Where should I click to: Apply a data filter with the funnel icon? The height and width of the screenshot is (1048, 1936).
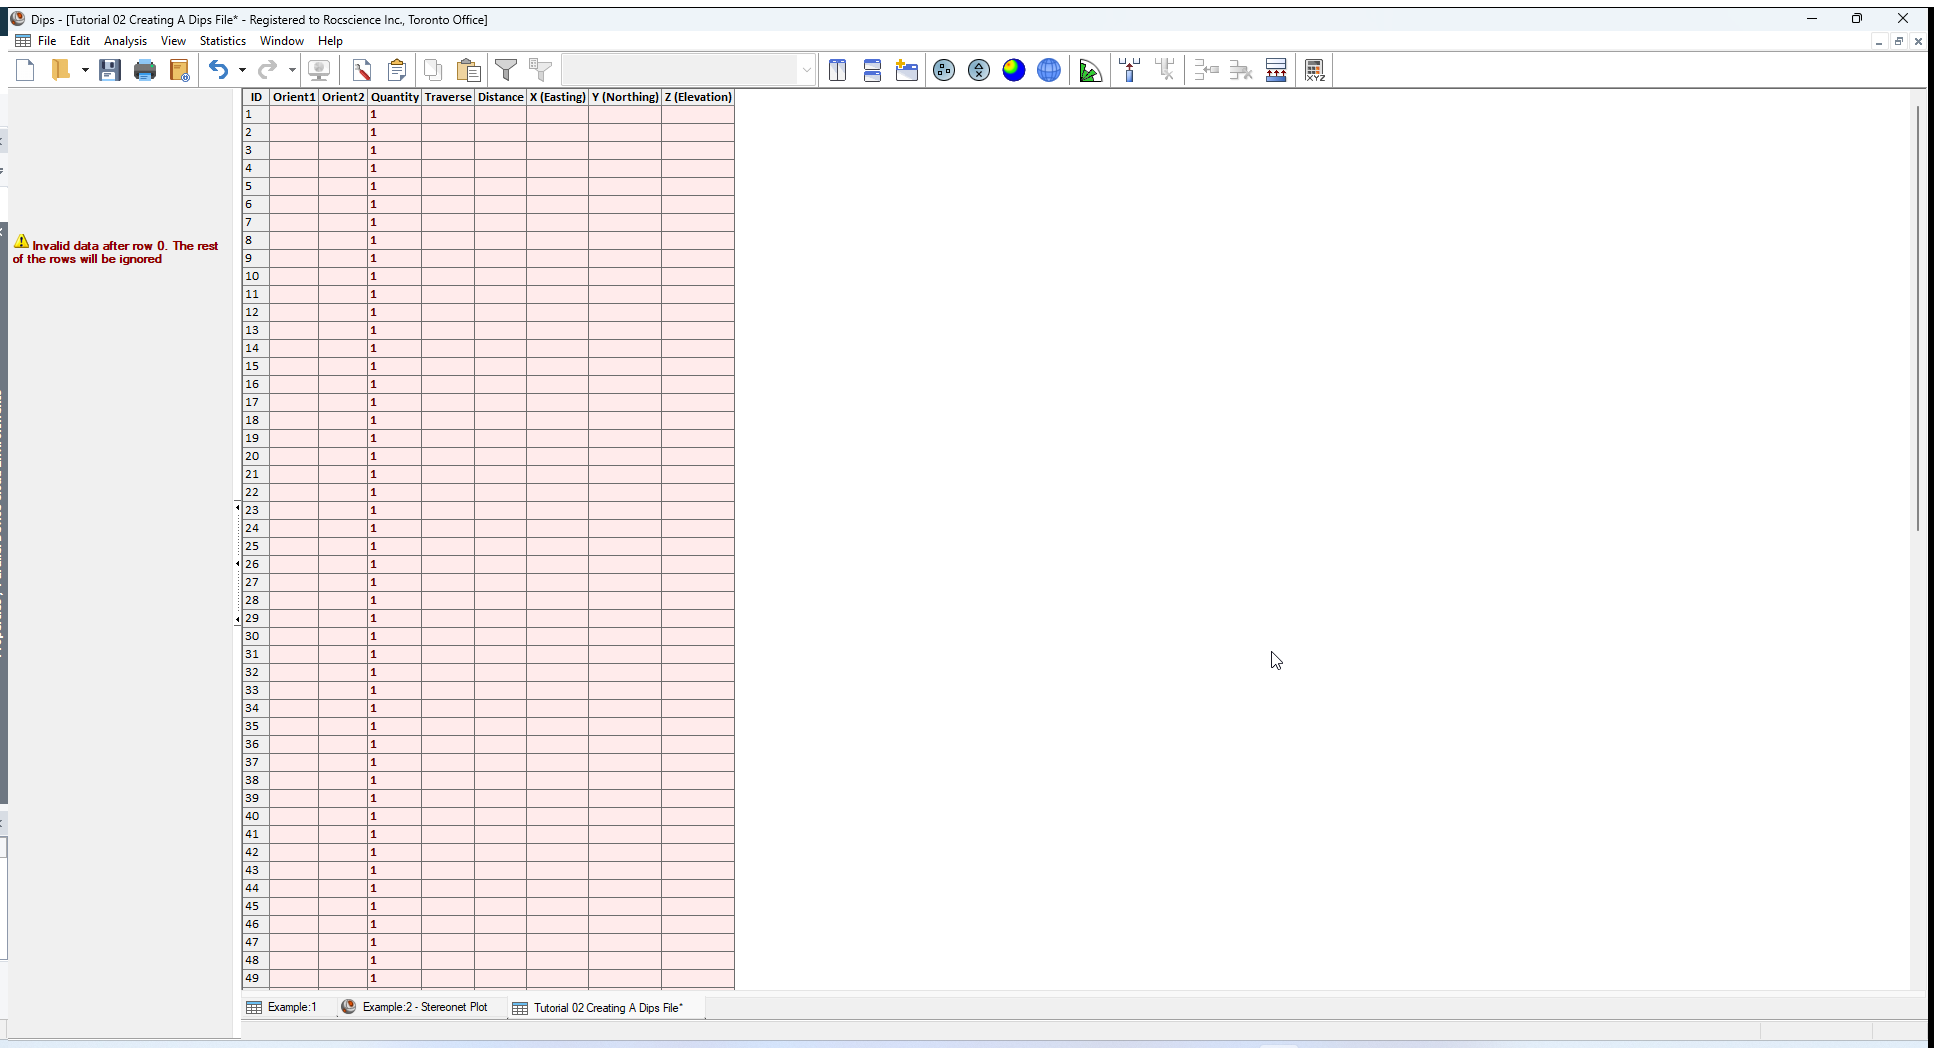(x=507, y=70)
